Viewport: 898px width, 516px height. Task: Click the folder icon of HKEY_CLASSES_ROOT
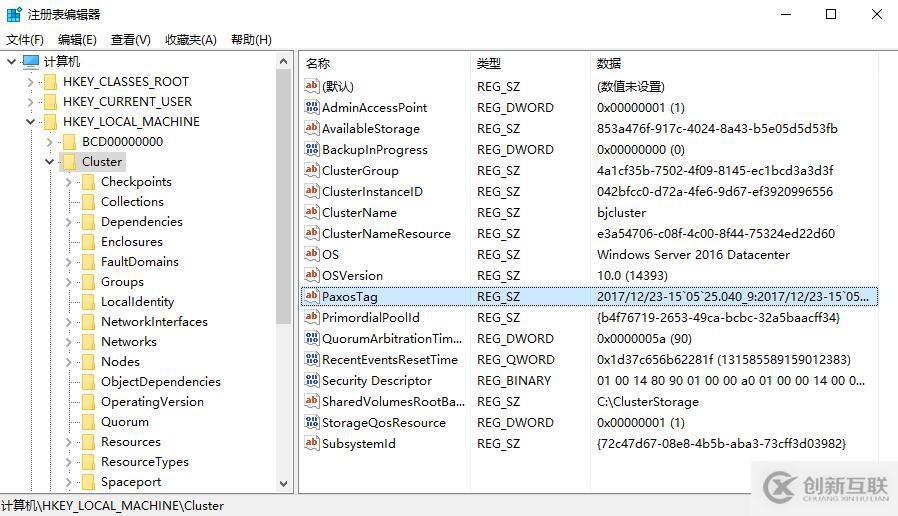50,82
